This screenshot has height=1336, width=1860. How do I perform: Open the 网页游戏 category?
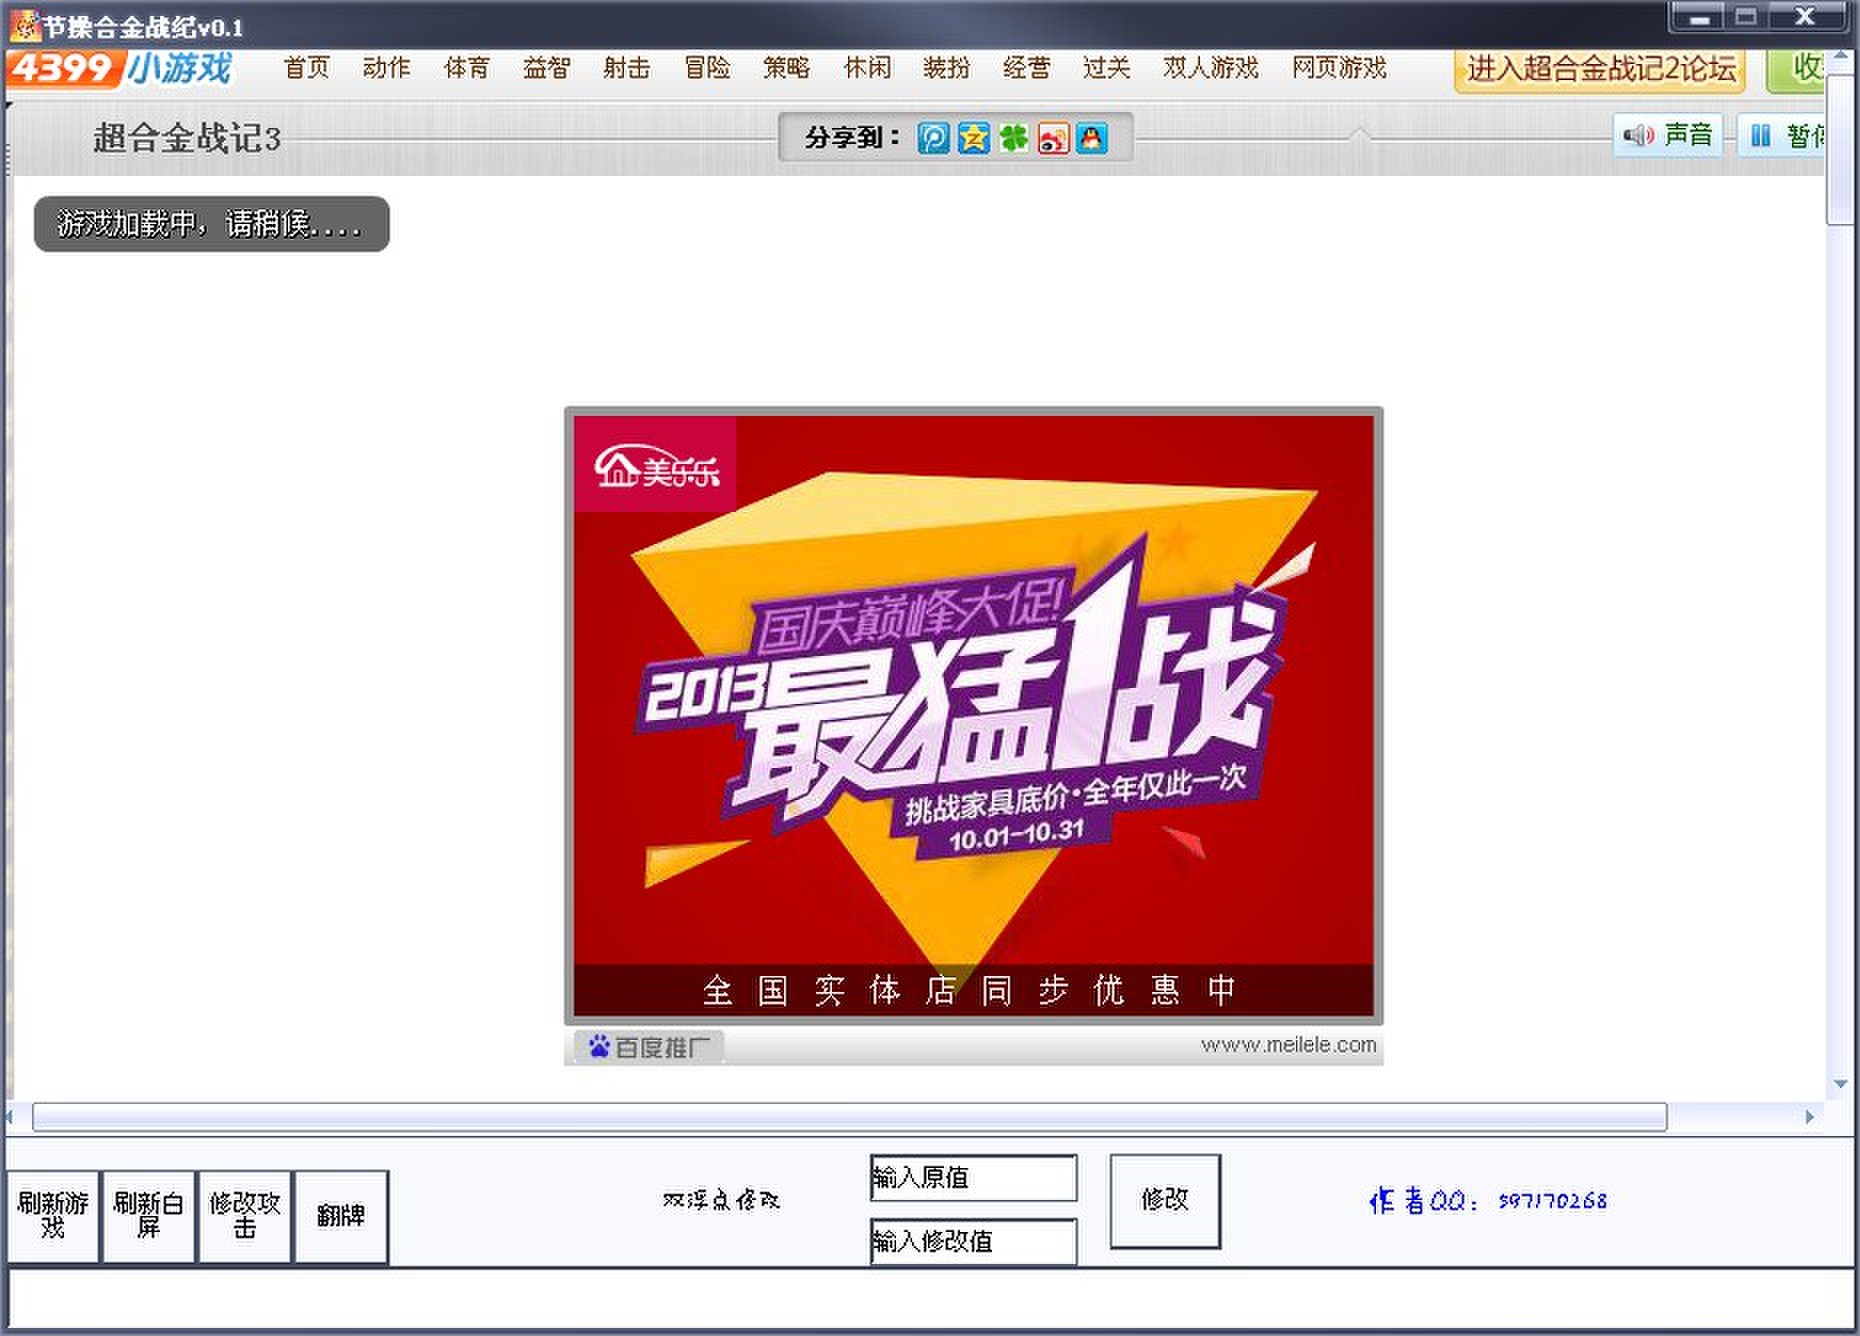point(1339,68)
